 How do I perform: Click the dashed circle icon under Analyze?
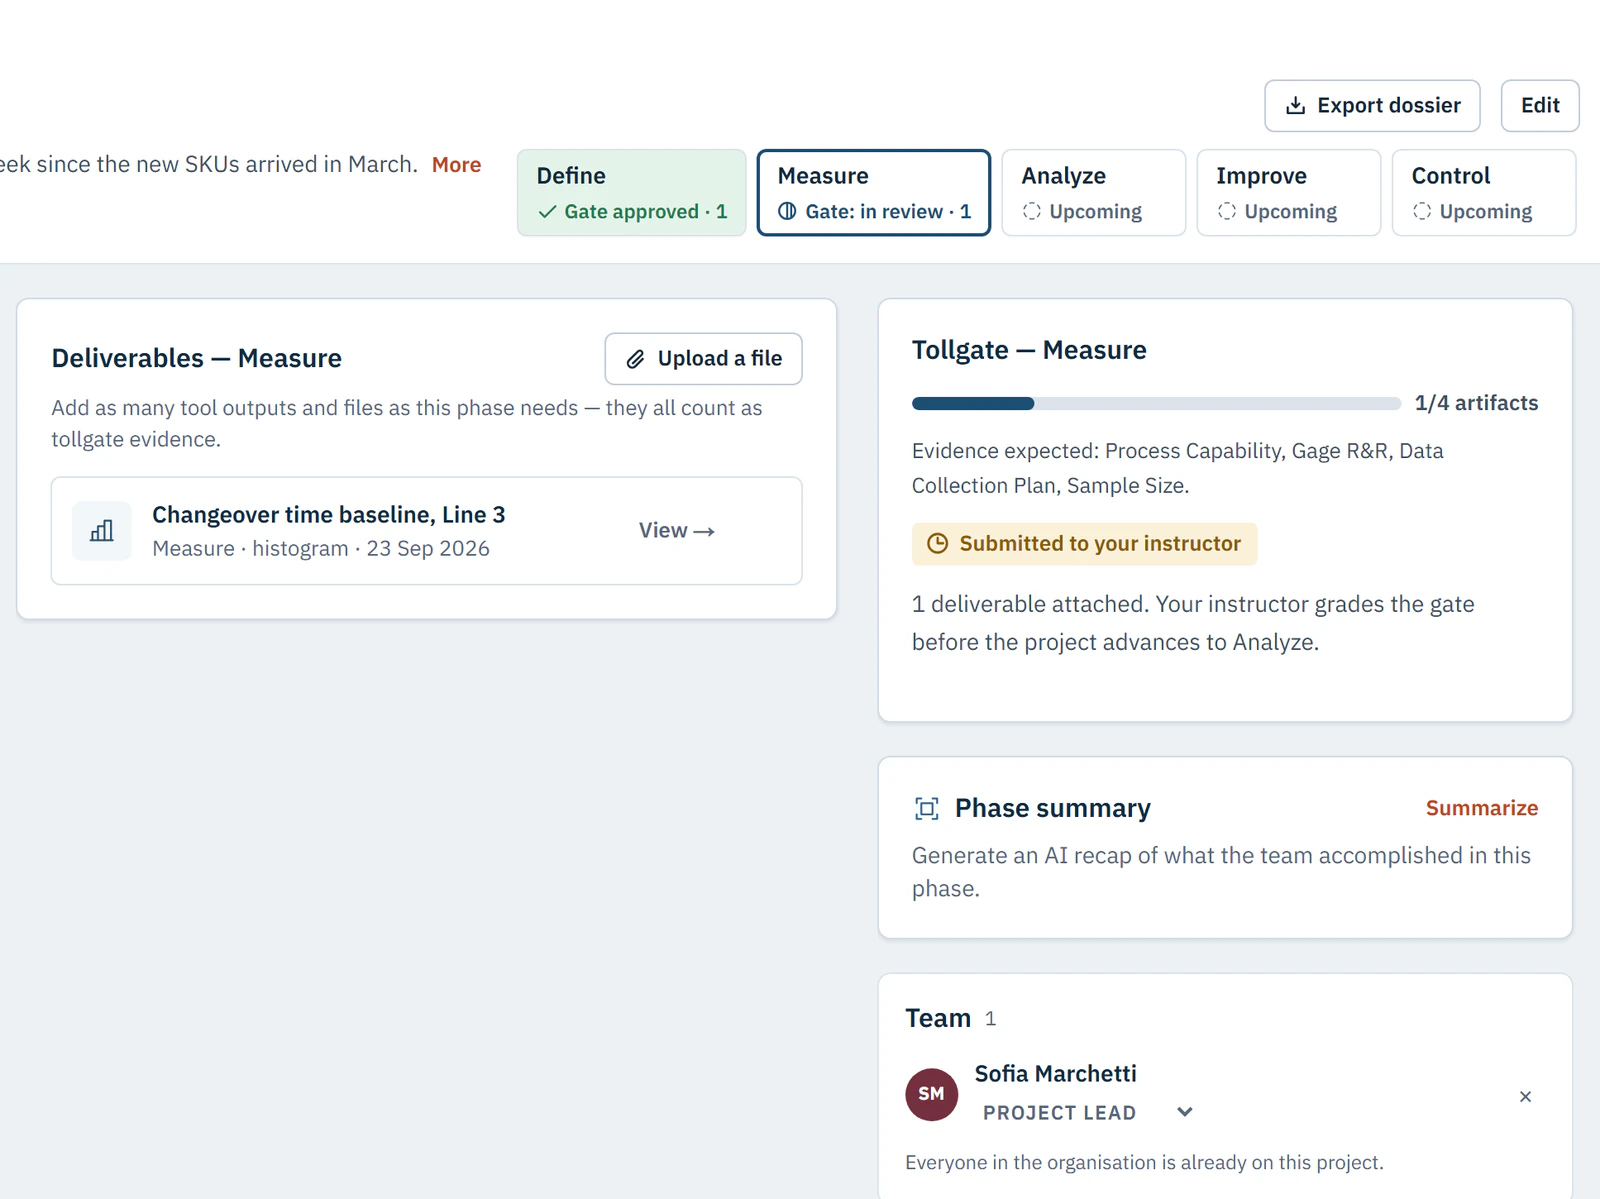pyautogui.click(x=1032, y=211)
